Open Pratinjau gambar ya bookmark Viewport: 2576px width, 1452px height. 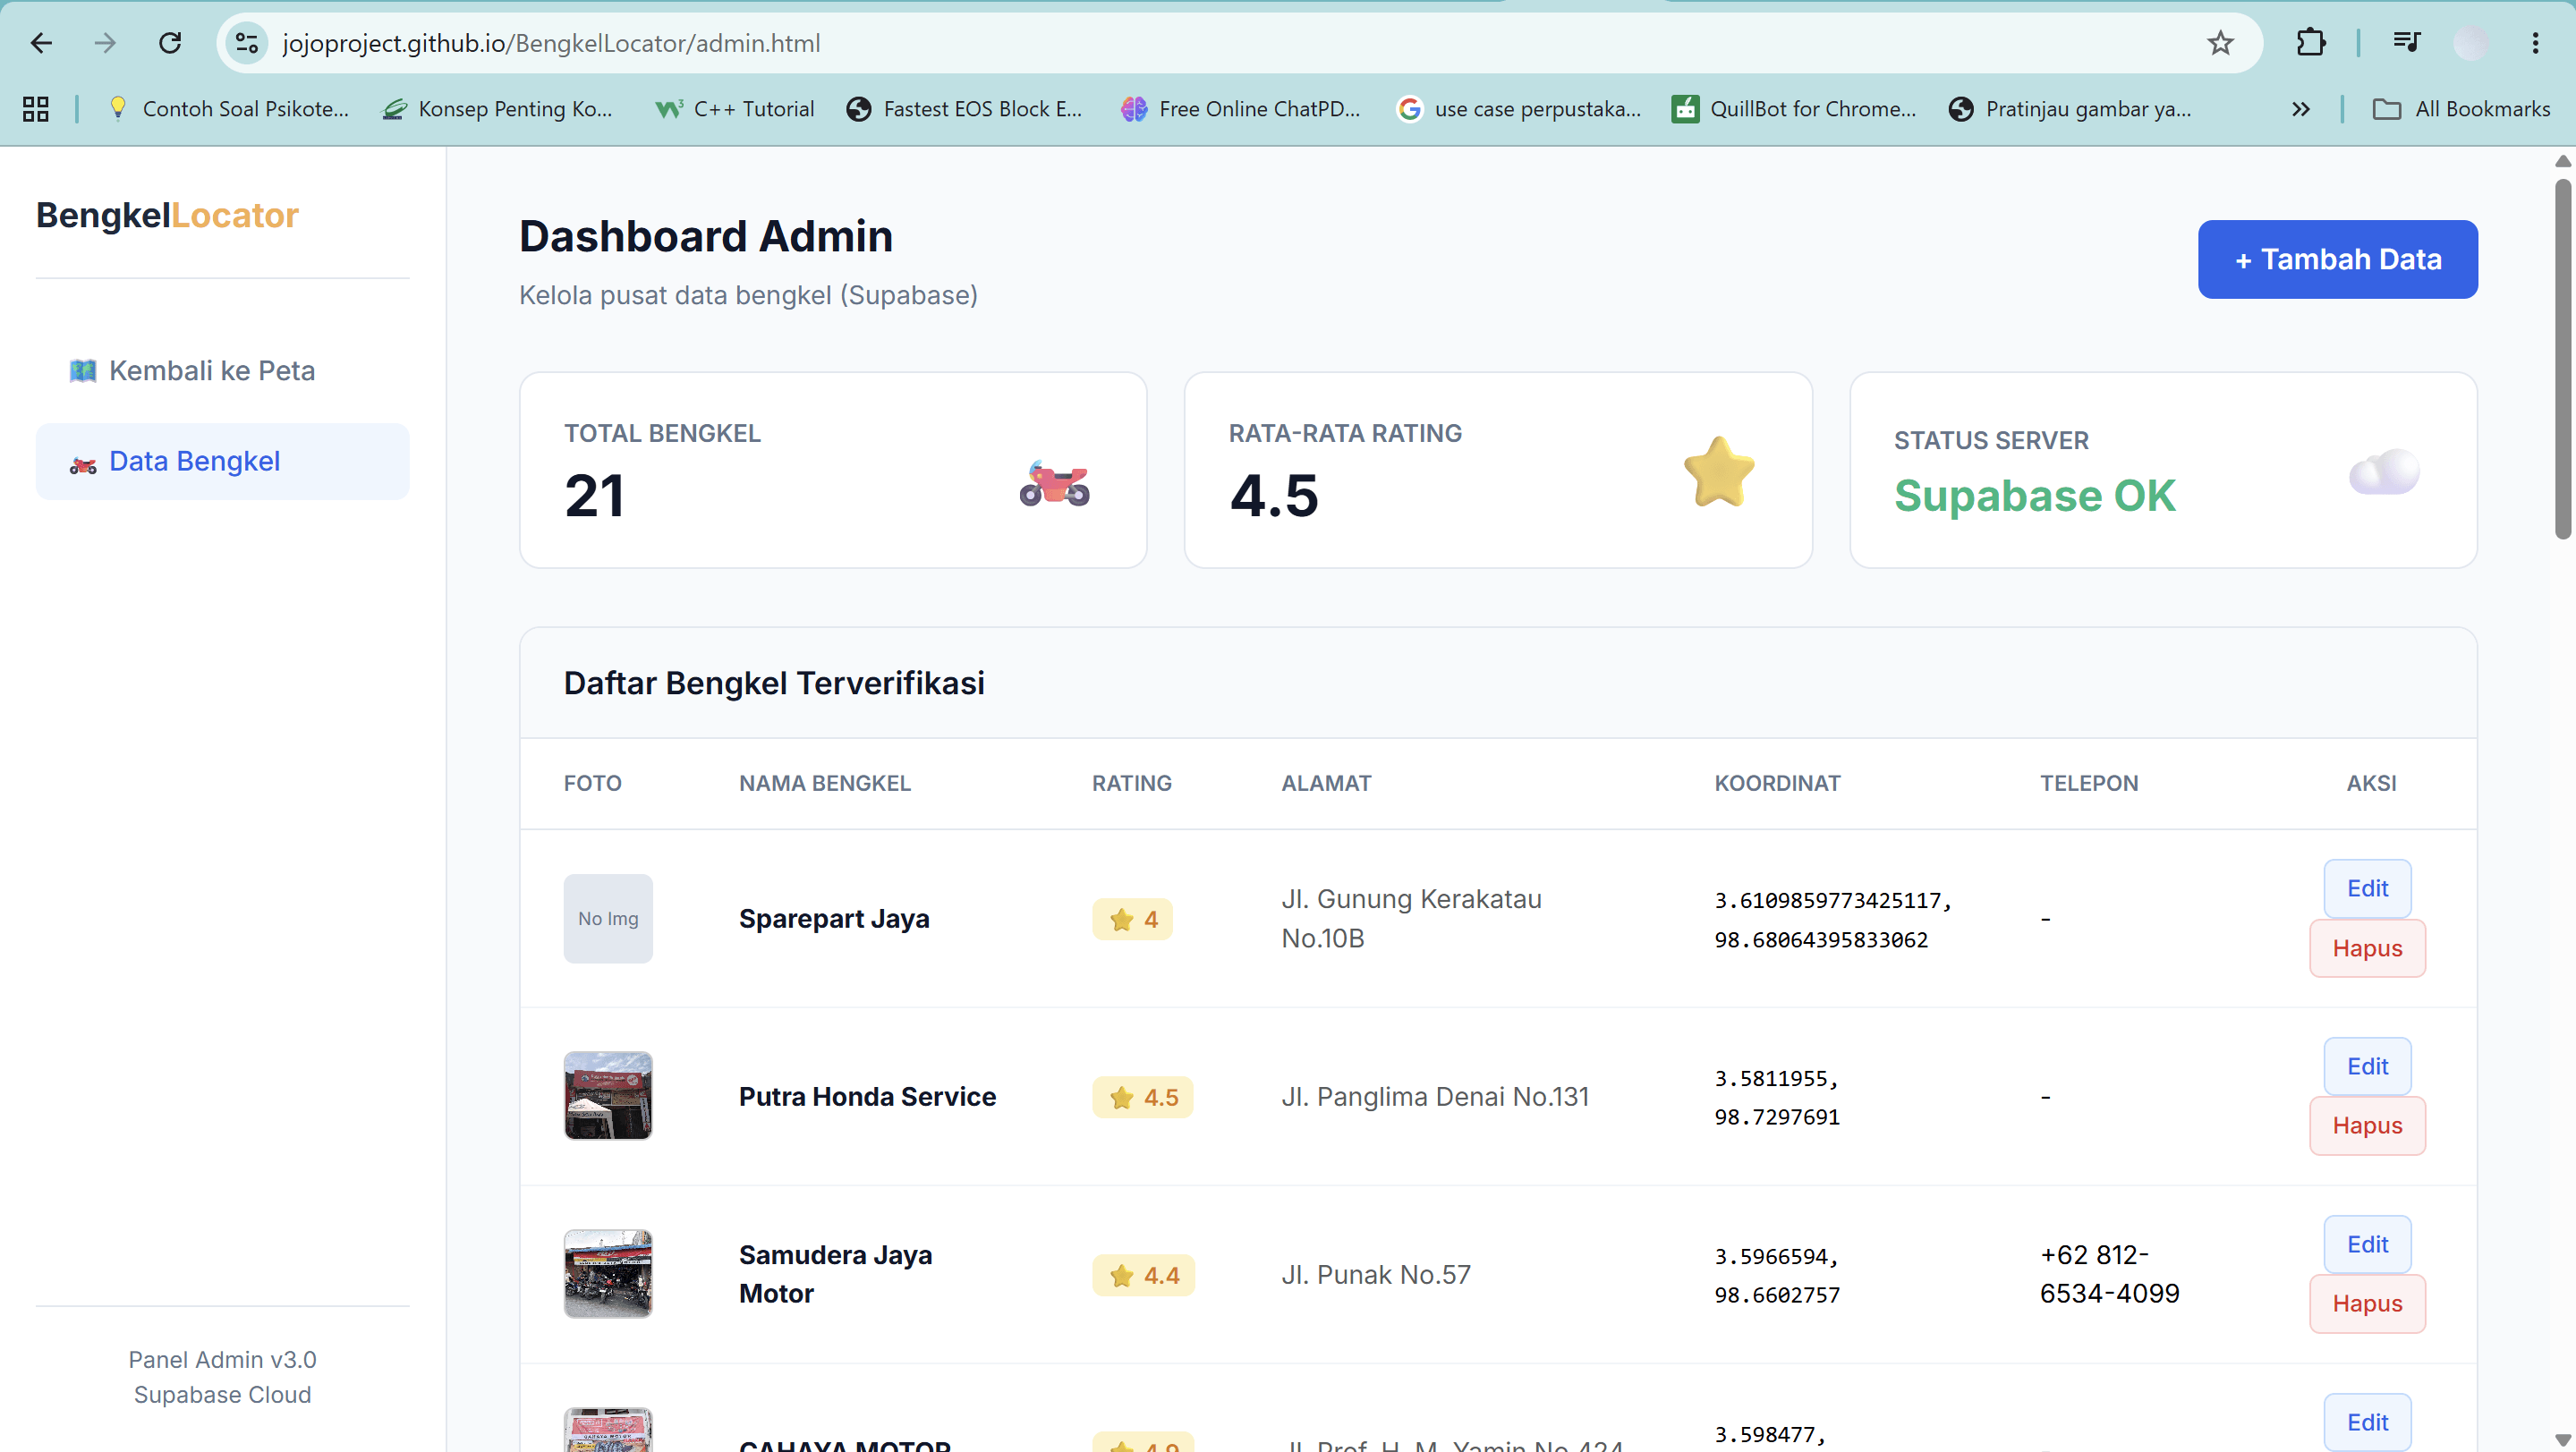click(x=2070, y=109)
